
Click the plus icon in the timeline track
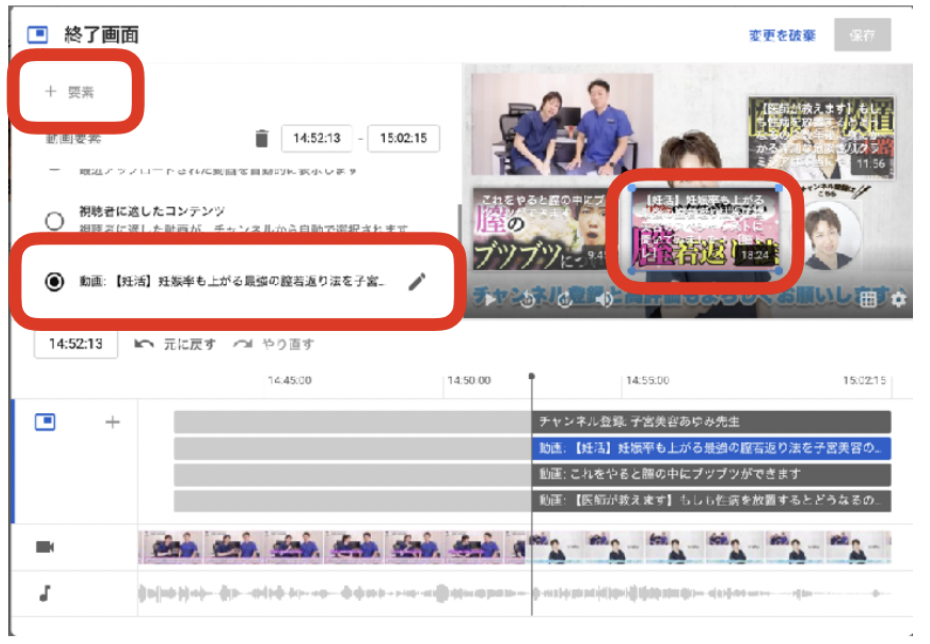pos(113,422)
